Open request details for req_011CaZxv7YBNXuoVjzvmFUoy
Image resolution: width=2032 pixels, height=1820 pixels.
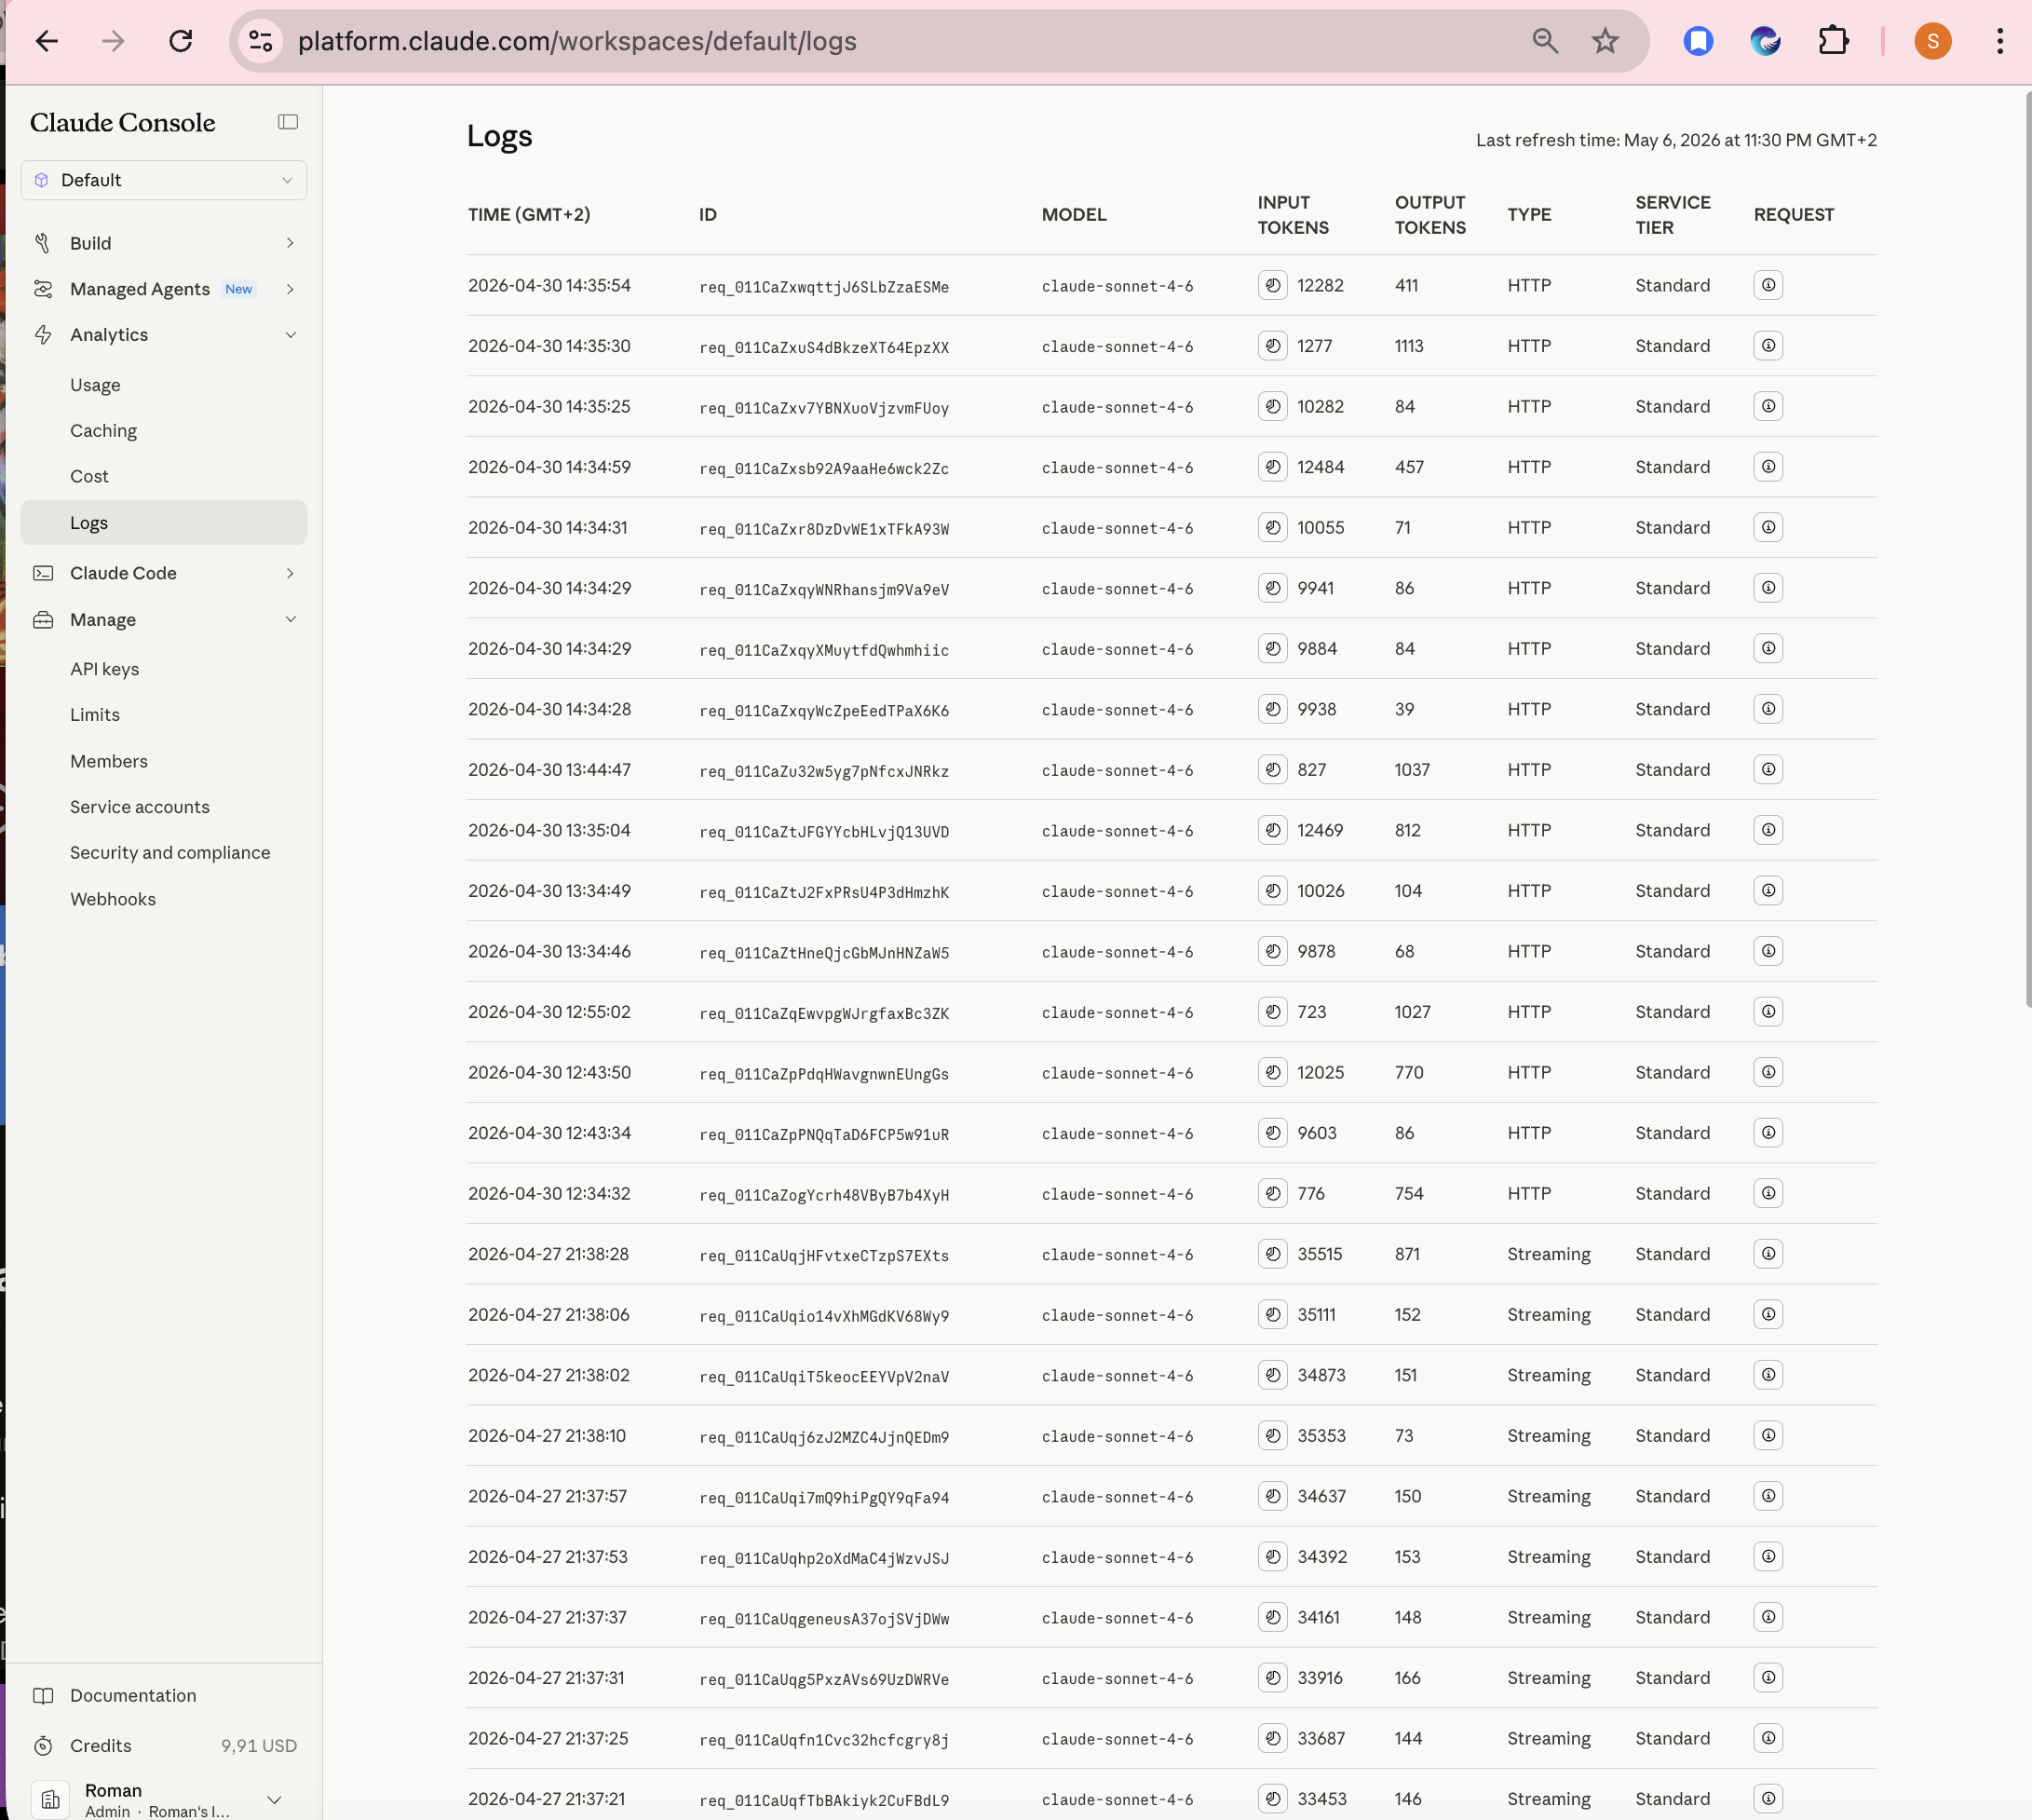(x=1768, y=406)
